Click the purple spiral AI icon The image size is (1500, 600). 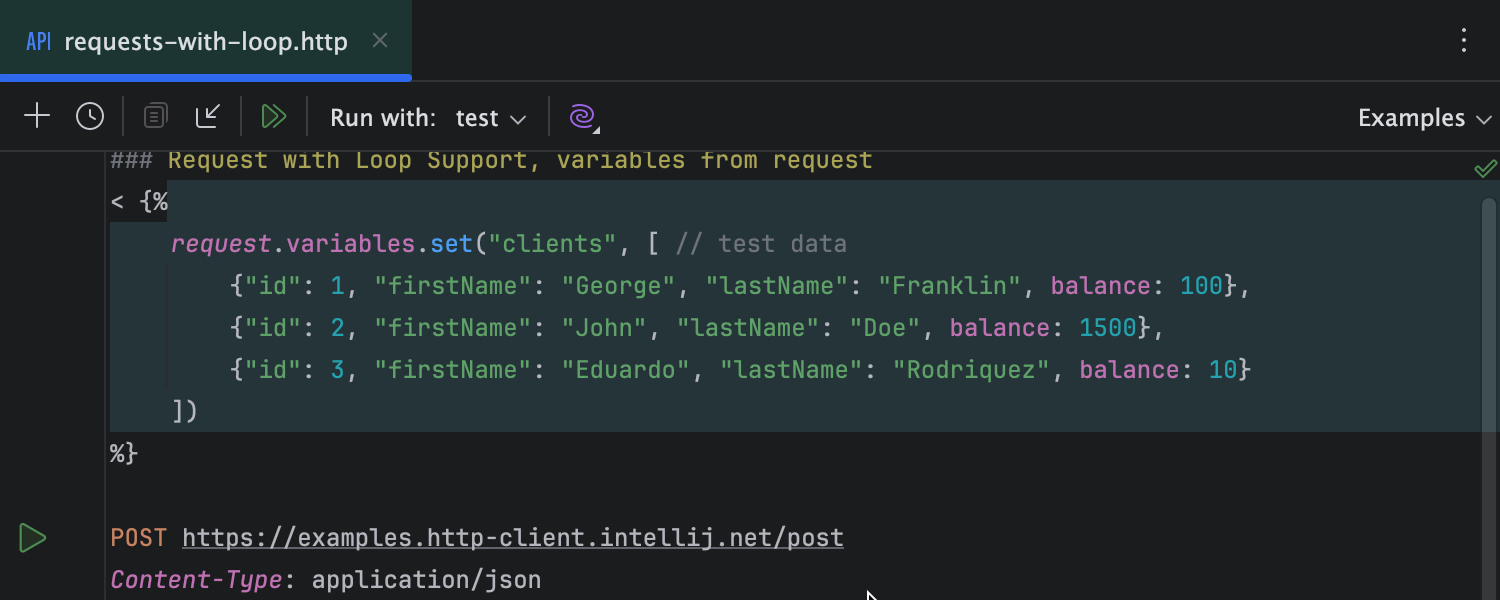pyautogui.click(x=582, y=117)
